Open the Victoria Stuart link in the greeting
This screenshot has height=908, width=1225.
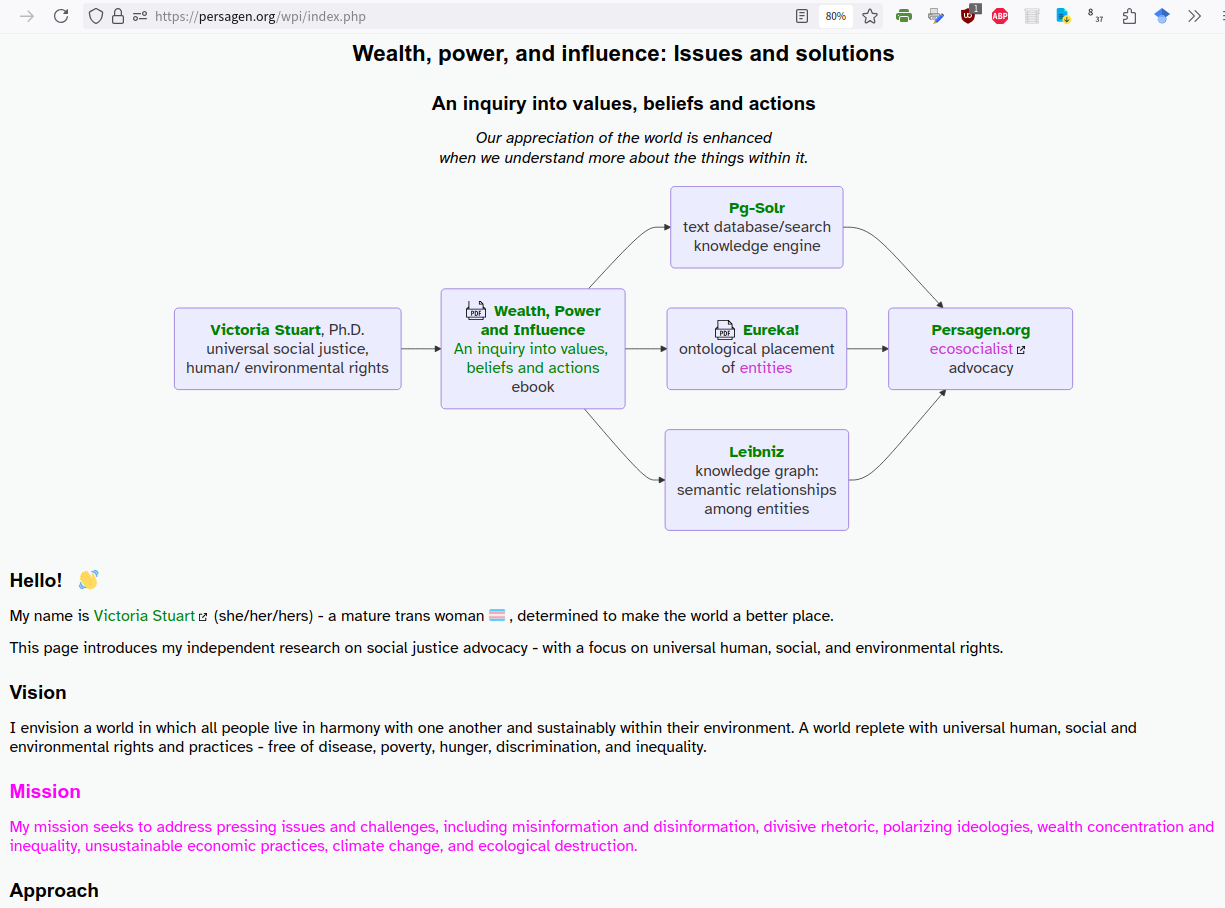pos(144,616)
